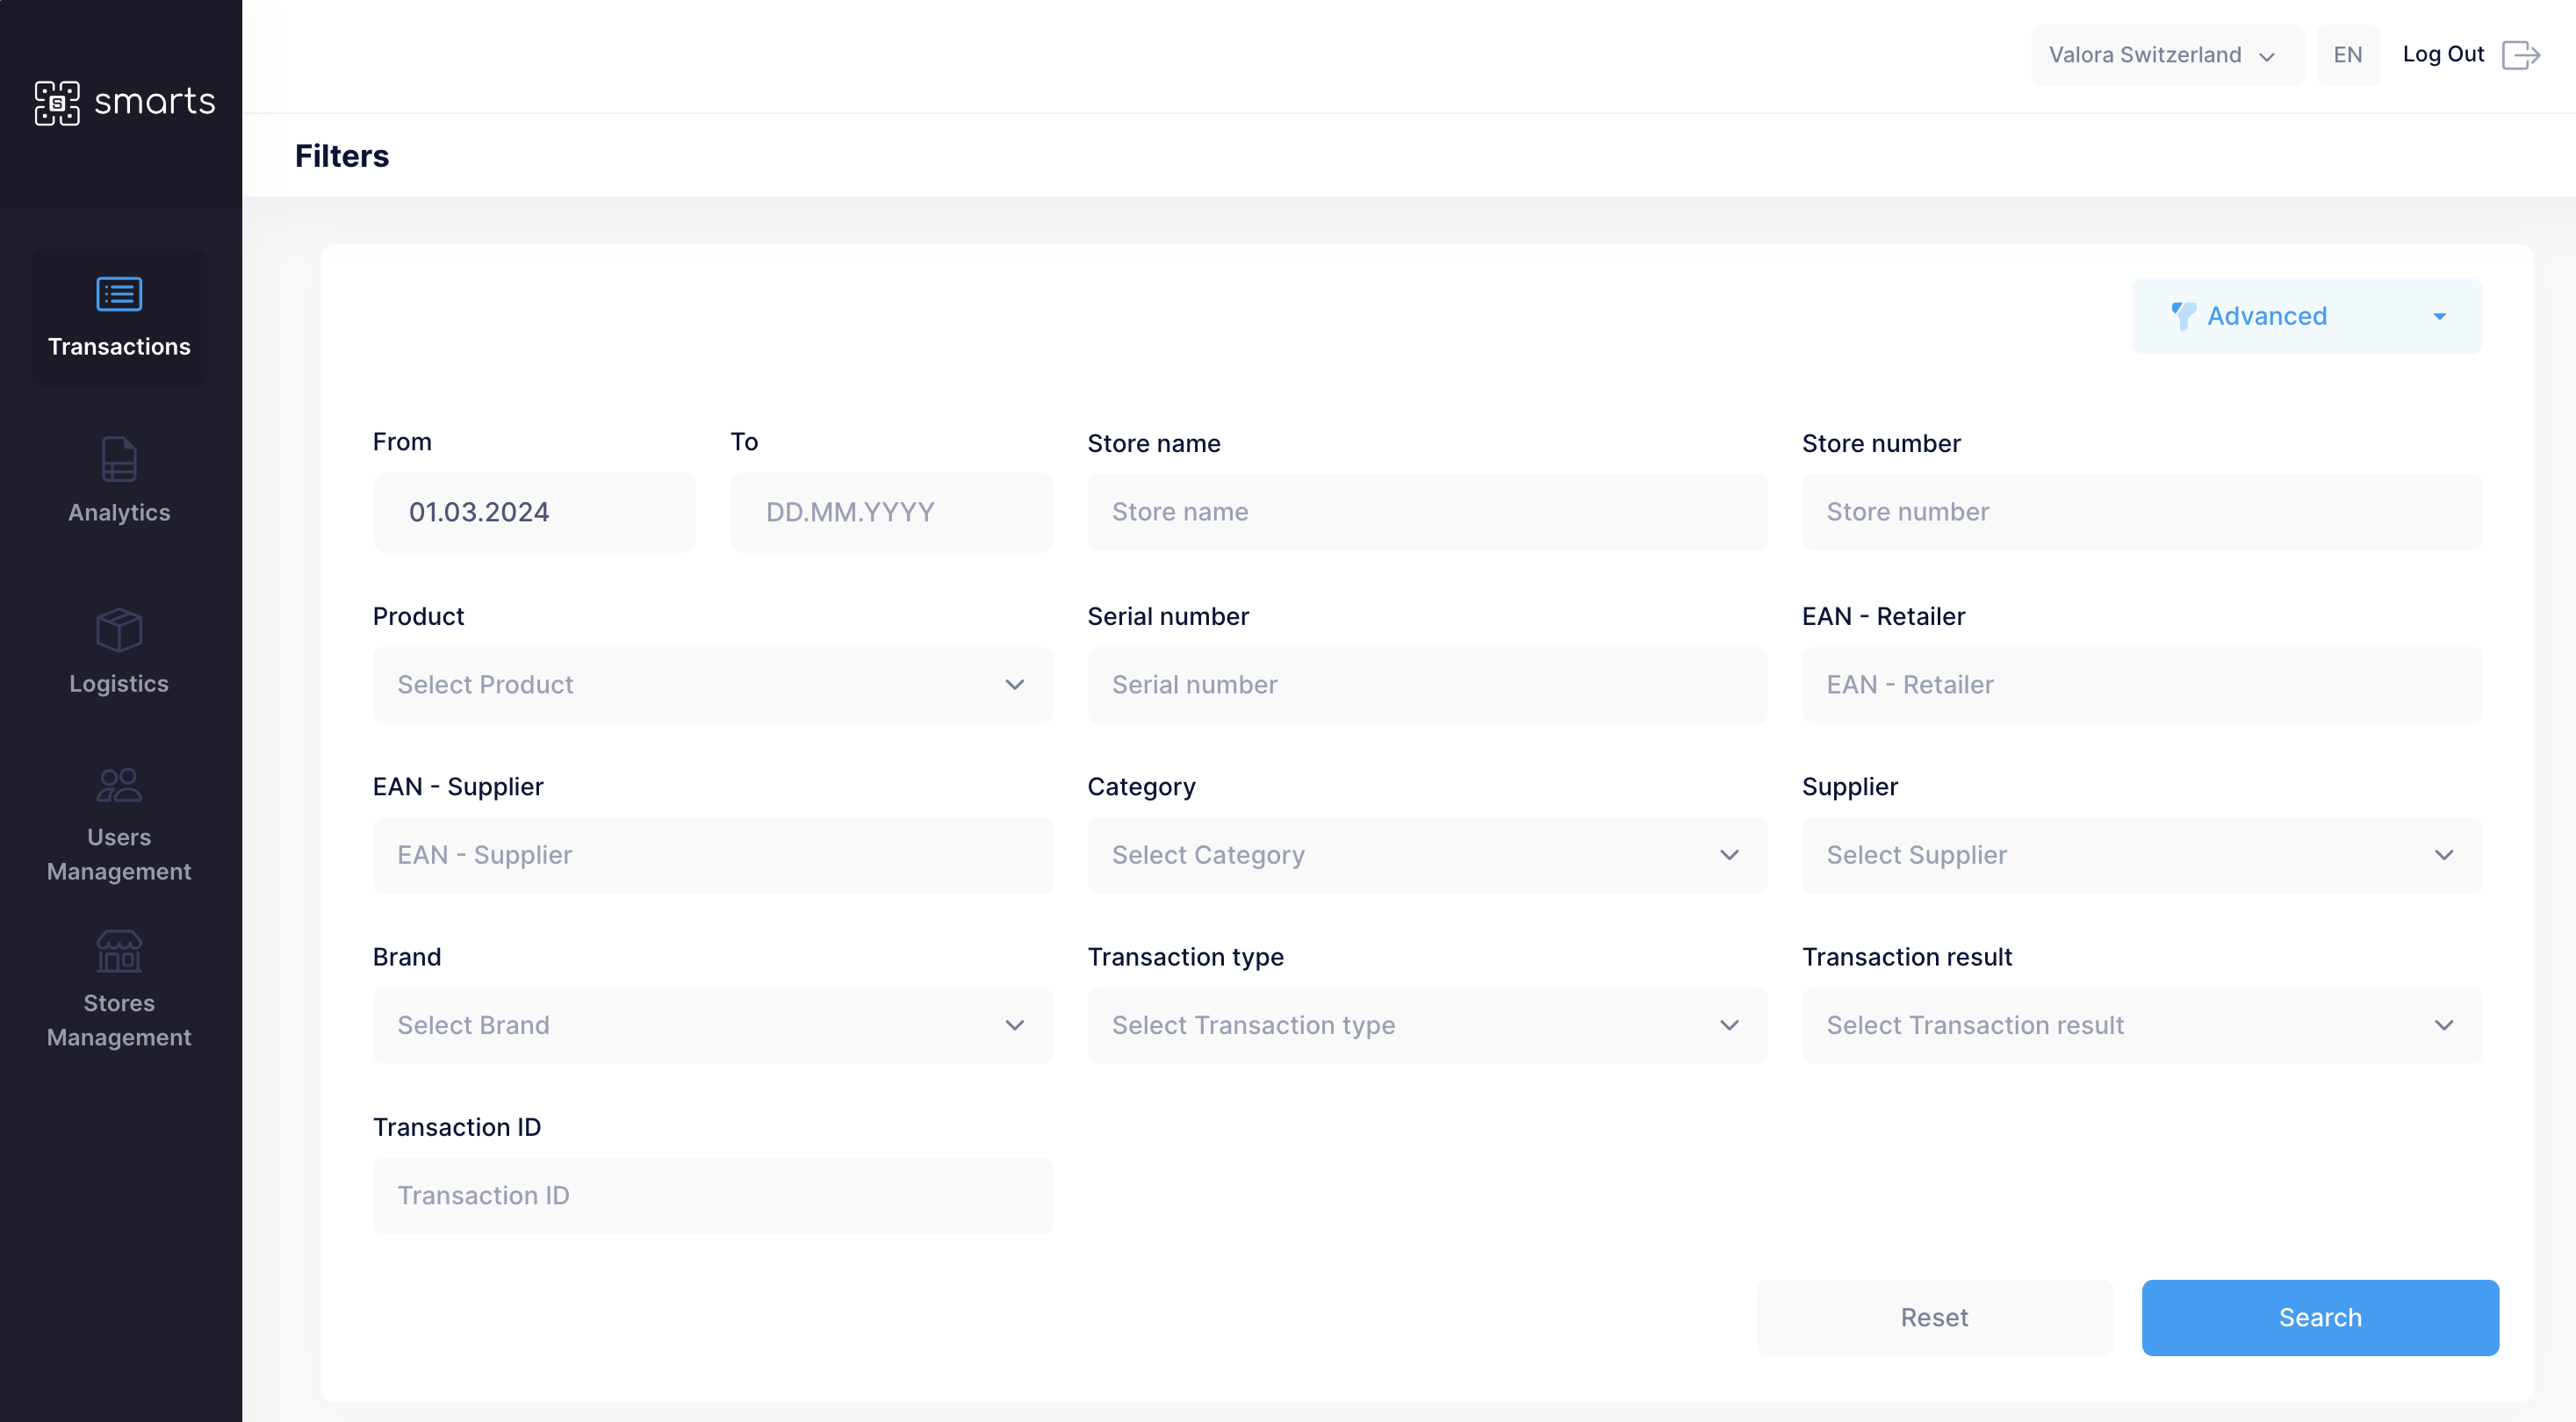
Task: Open the Select Supplier dropdown
Action: 2141,855
